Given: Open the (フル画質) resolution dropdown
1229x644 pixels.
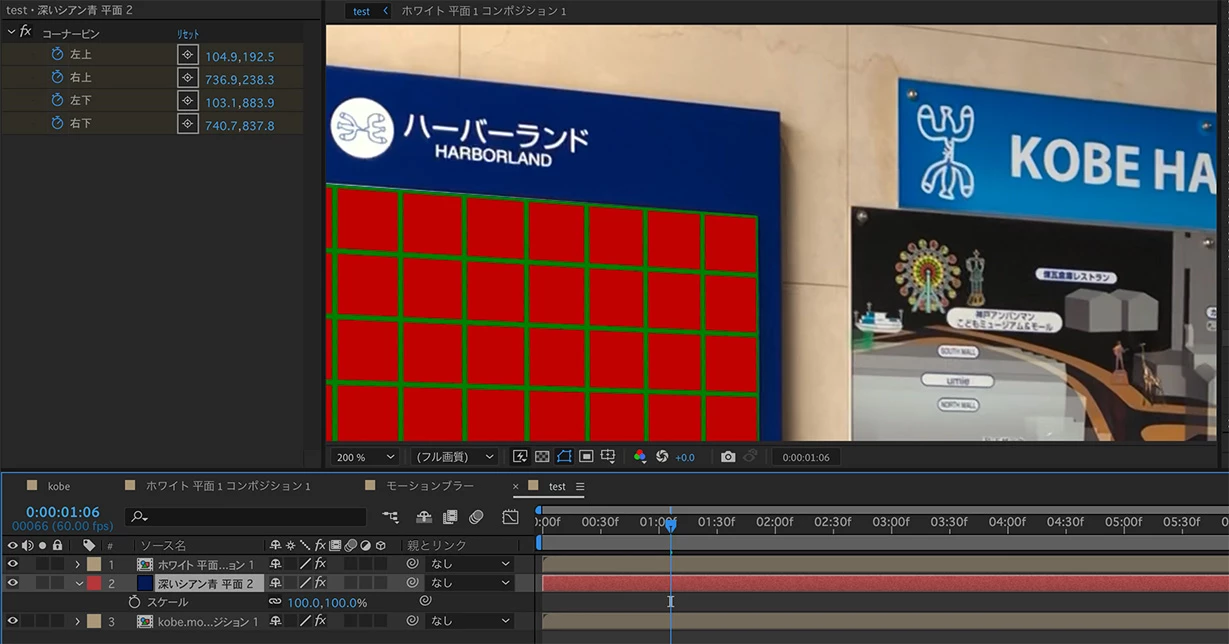Looking at the screenshot, I should pyautogui.click(x=455, y=457).
